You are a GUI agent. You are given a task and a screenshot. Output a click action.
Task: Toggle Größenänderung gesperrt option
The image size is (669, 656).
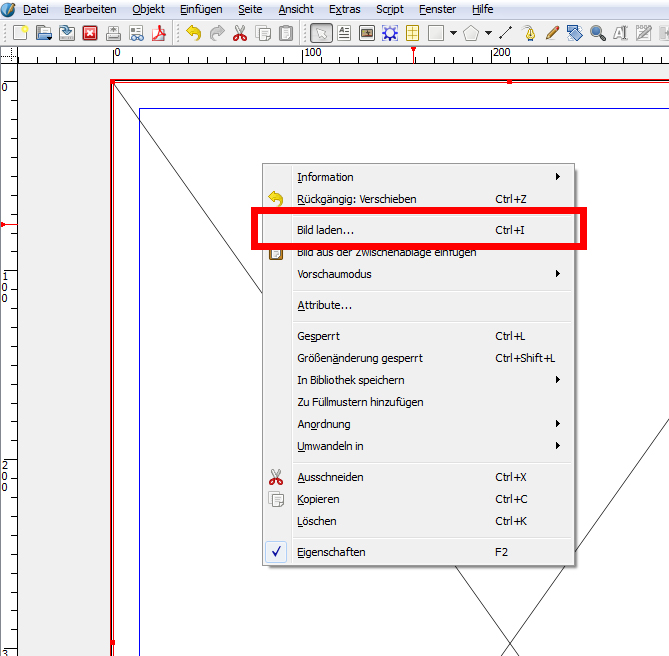(x=359, y=358)
